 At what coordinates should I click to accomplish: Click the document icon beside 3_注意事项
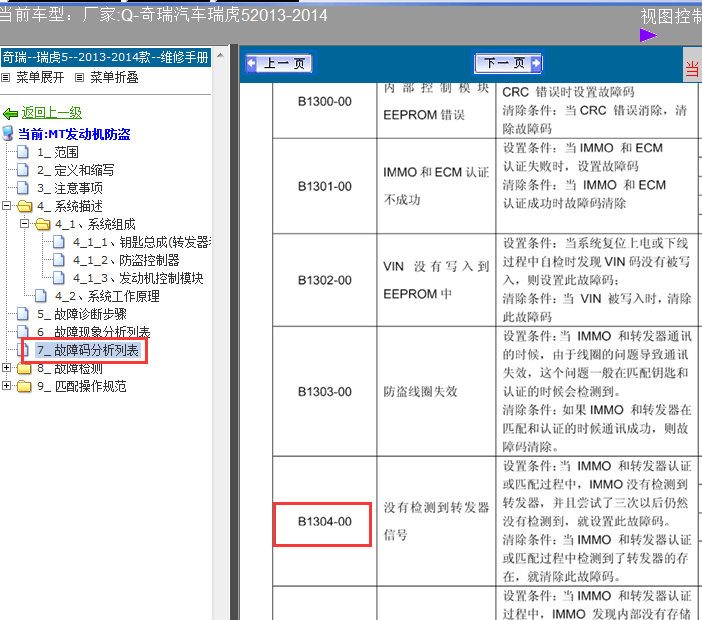(23, 188)
